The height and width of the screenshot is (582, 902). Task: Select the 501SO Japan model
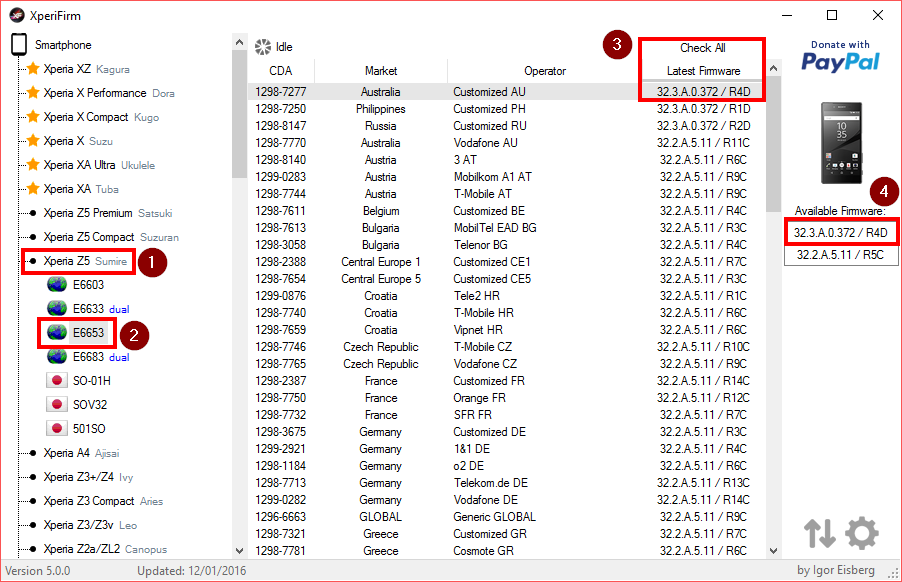(x=77, y=429)
